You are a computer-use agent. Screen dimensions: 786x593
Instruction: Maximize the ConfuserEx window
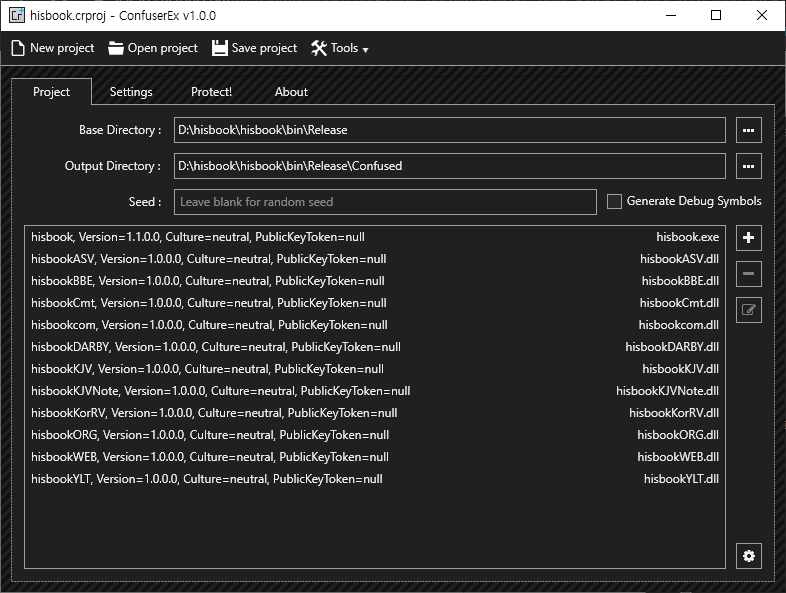(716, 16)
